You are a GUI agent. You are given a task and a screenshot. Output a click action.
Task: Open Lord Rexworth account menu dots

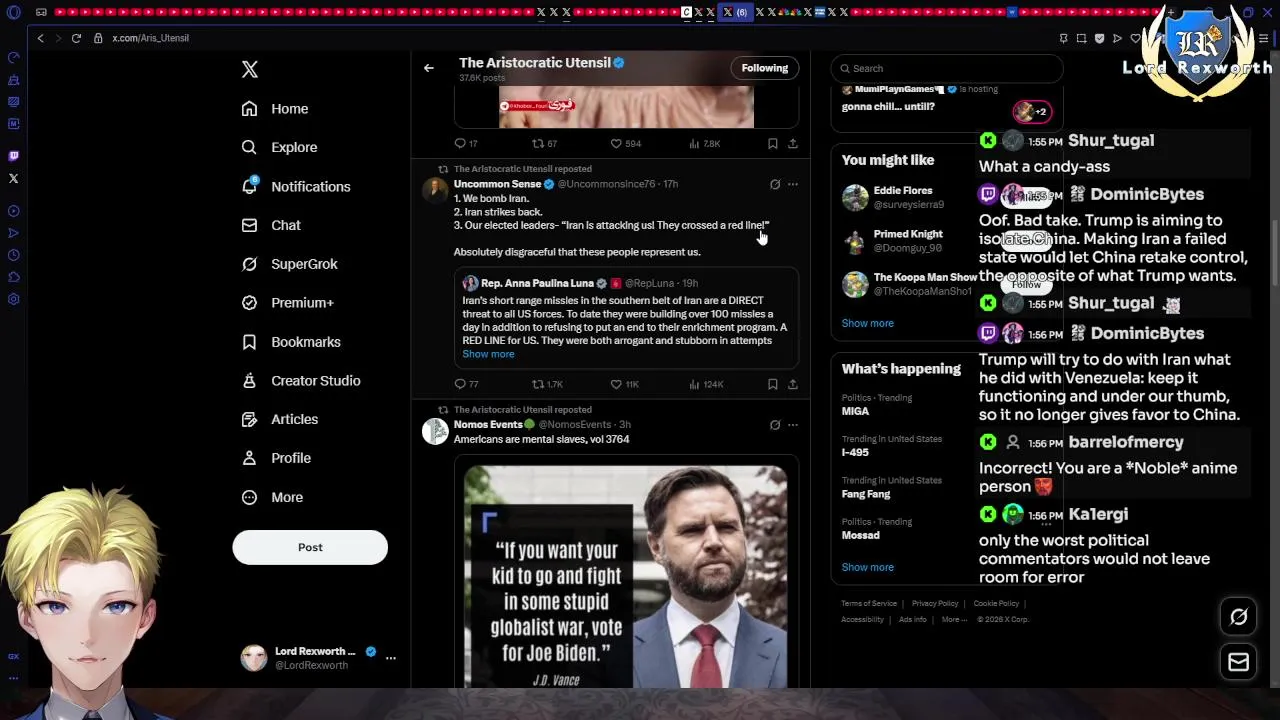391,657
